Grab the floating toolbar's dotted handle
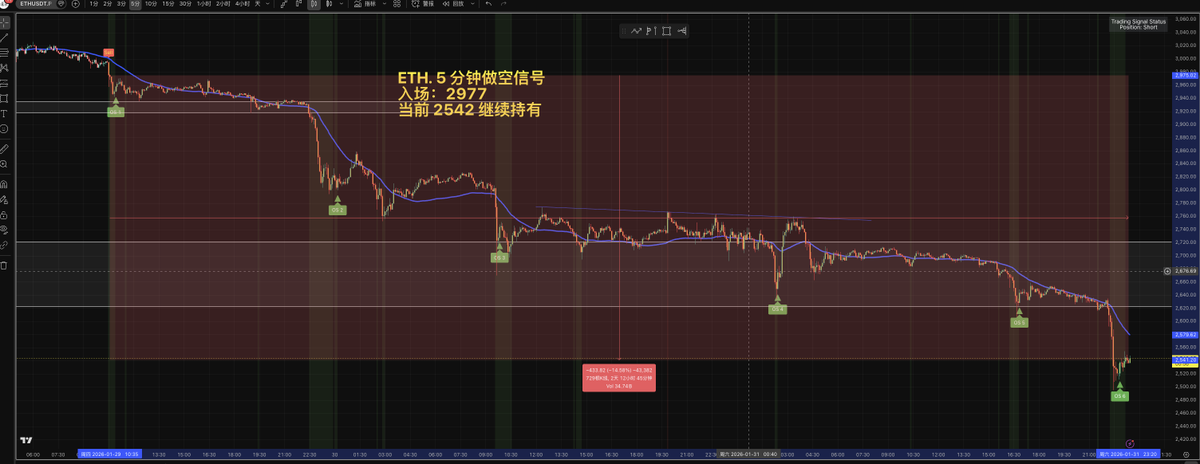Viewport: 1200px width, 464px height. (624, 31)
